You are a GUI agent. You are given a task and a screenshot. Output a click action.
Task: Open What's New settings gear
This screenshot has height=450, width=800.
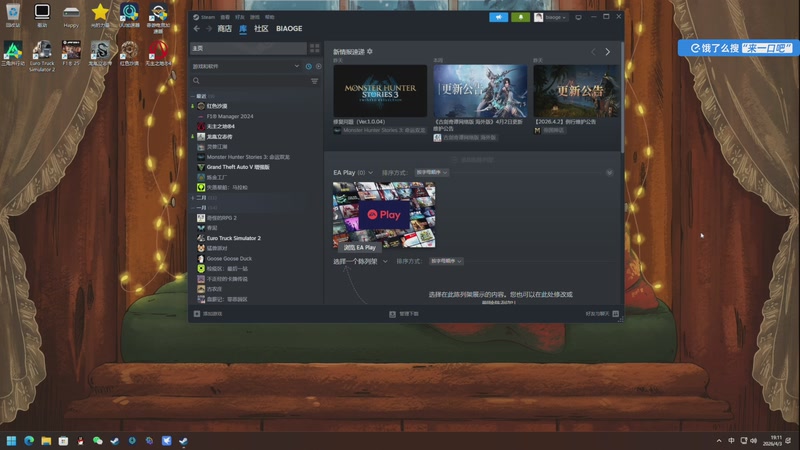pos(370,52)
